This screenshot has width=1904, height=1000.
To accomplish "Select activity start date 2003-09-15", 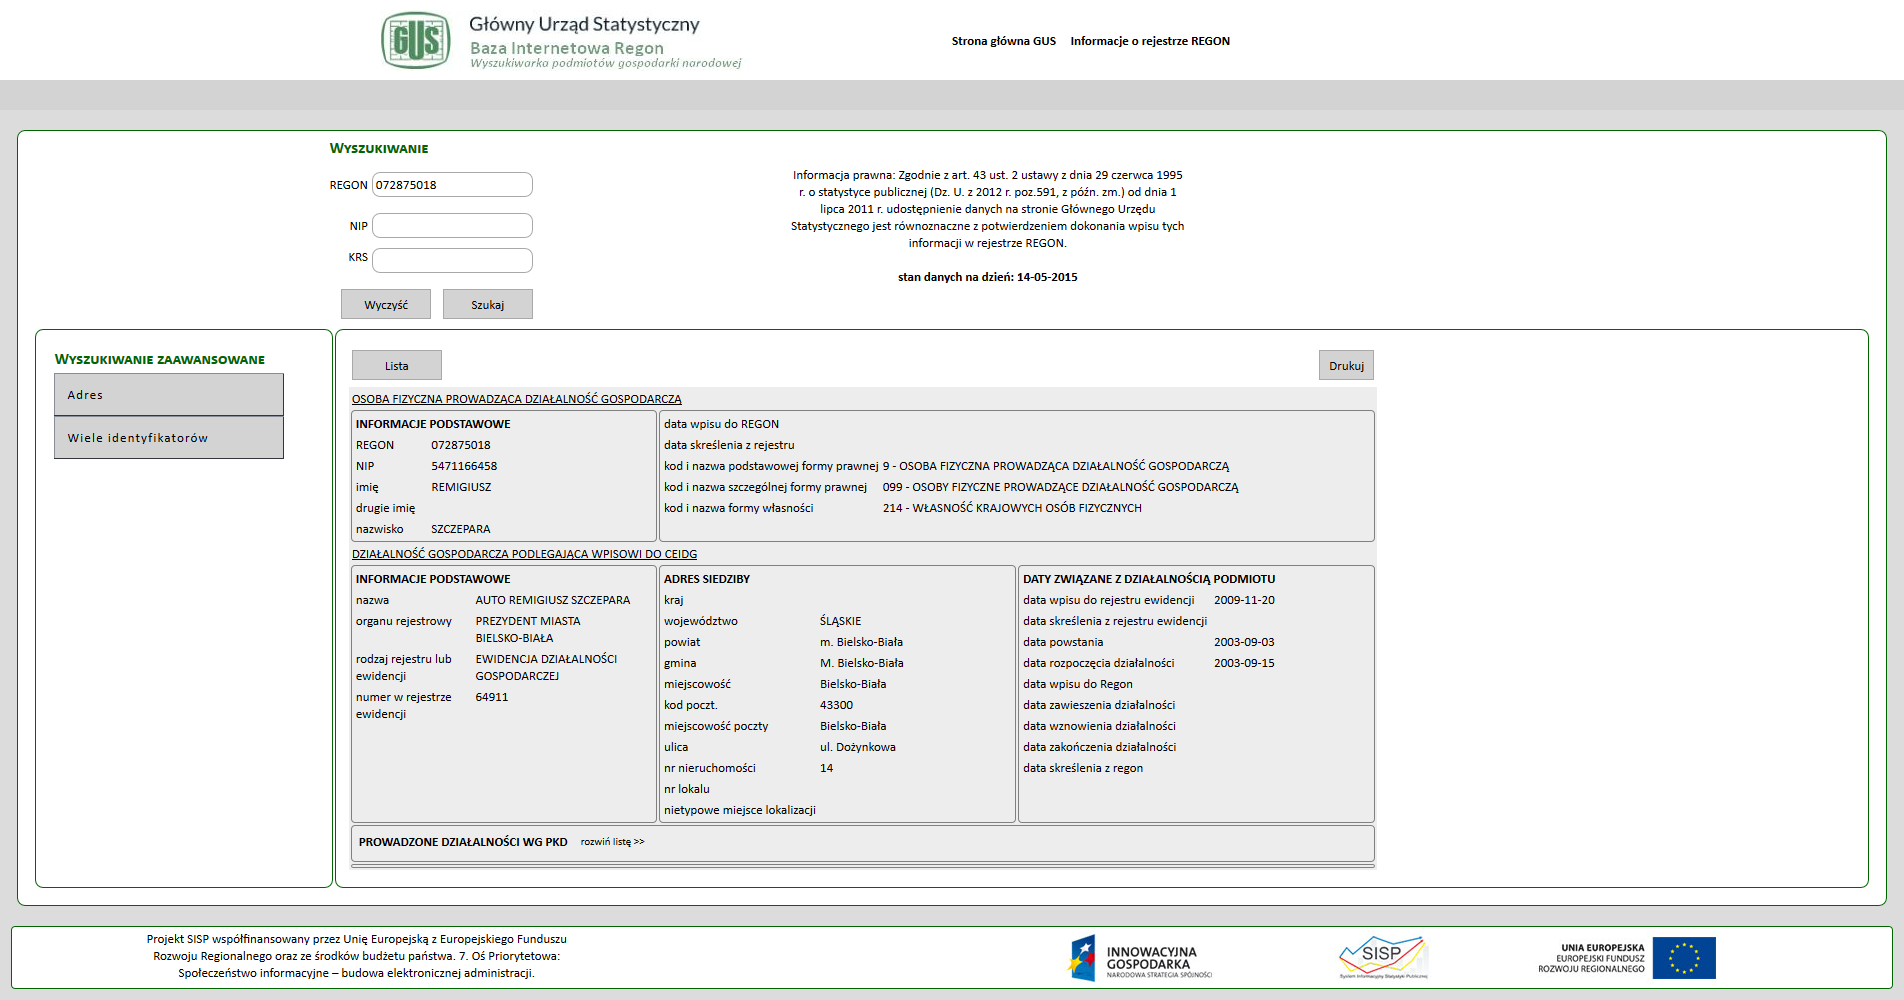I will pos(1244,663).
